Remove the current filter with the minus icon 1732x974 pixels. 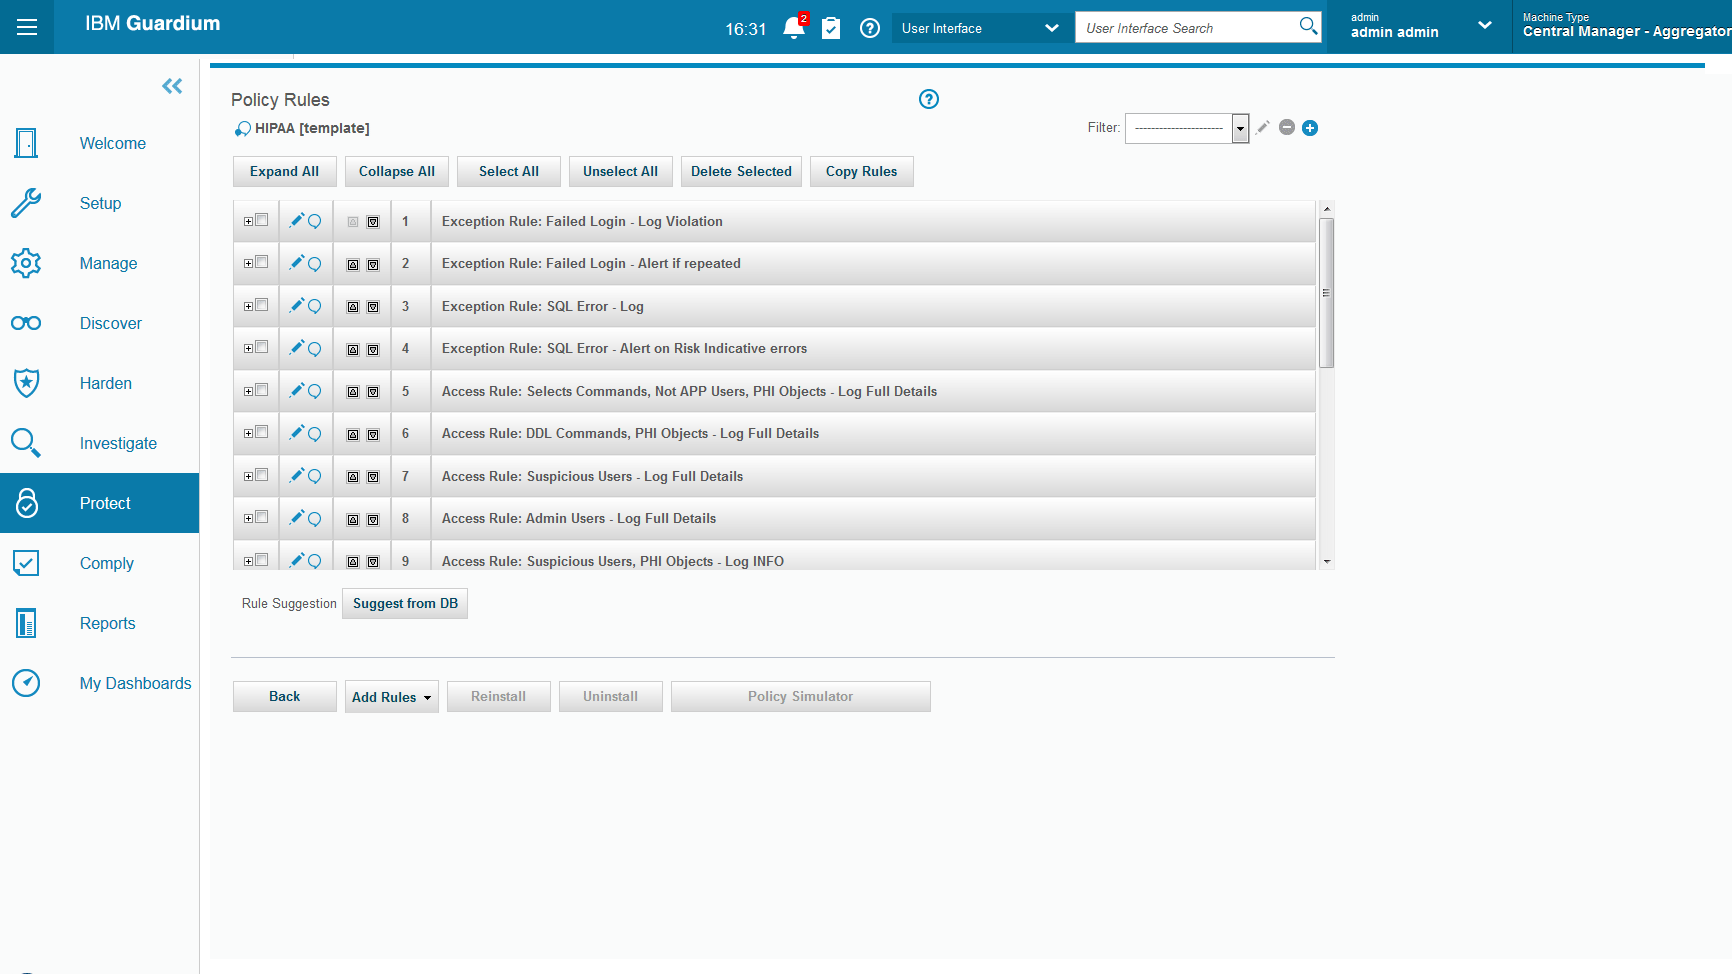click(x=1286, y=128)
